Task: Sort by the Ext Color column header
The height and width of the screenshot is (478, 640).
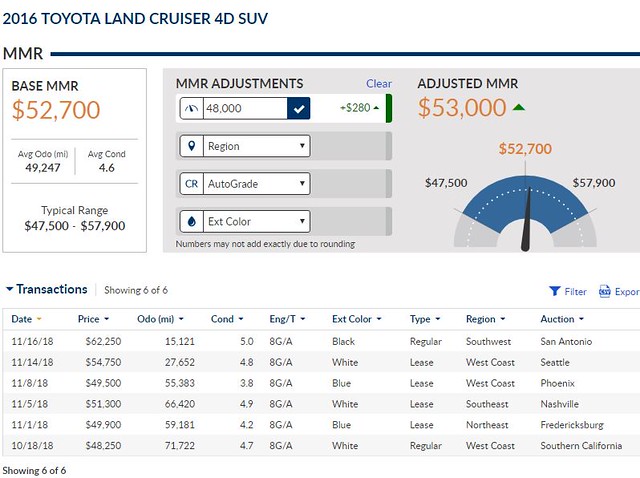Action: [x=356, y=319]
